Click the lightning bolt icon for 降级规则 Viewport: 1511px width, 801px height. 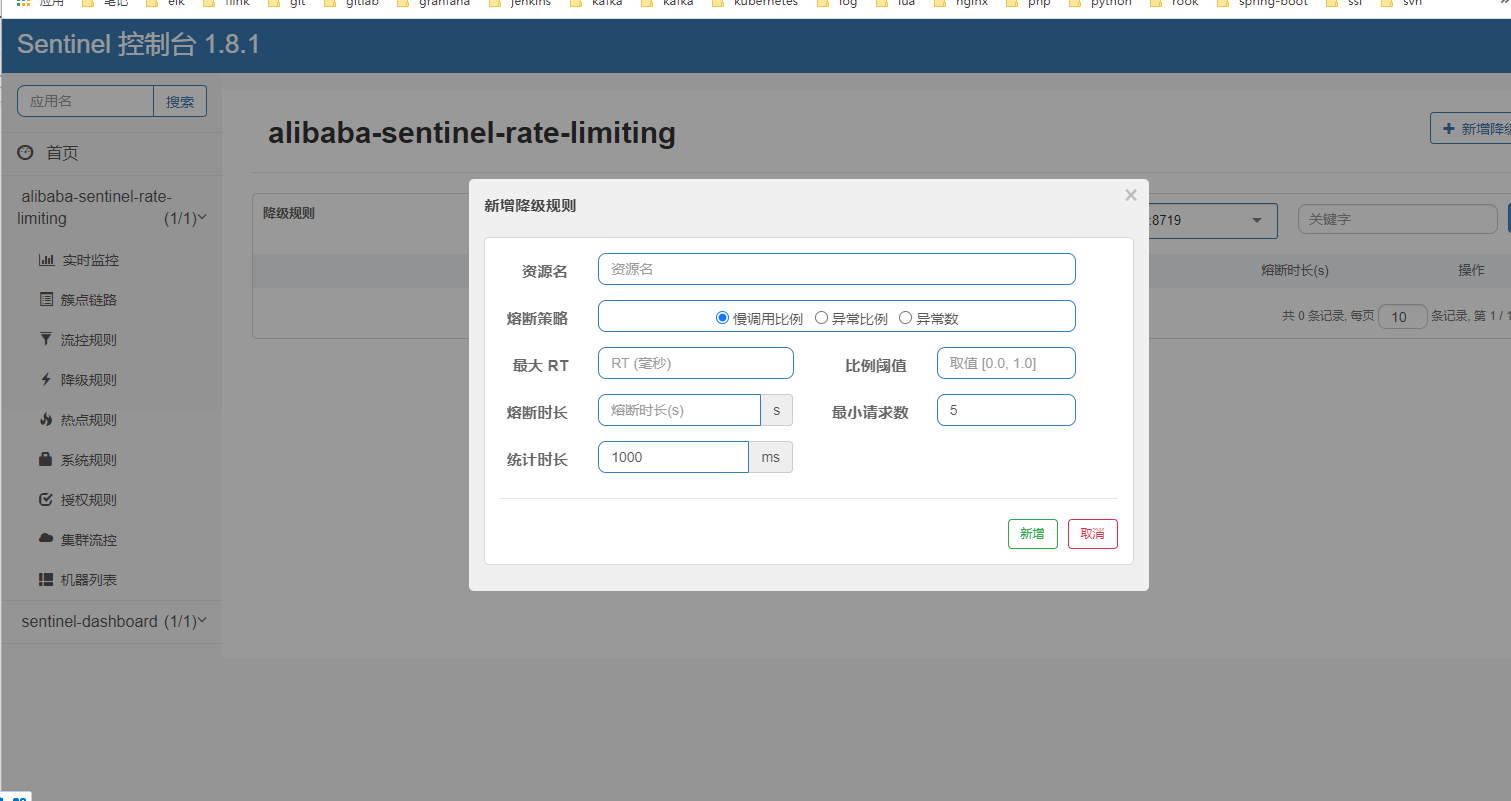click(x=46, y=380)
